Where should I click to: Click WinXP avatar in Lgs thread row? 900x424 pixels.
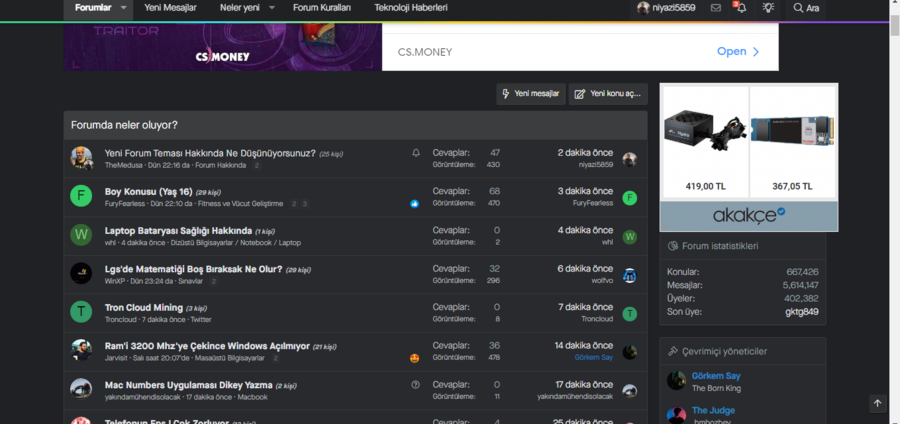(x=81, y=273)
